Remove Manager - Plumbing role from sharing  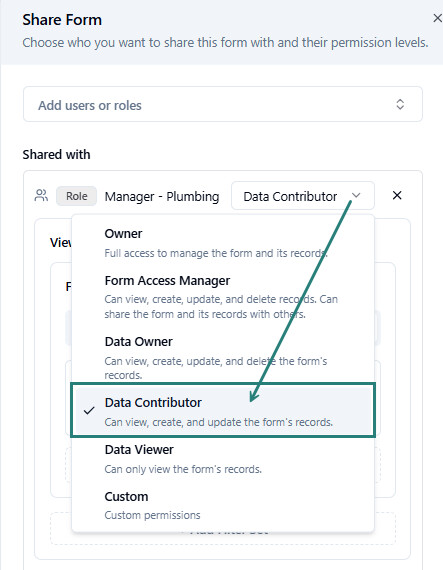[397, 196]
